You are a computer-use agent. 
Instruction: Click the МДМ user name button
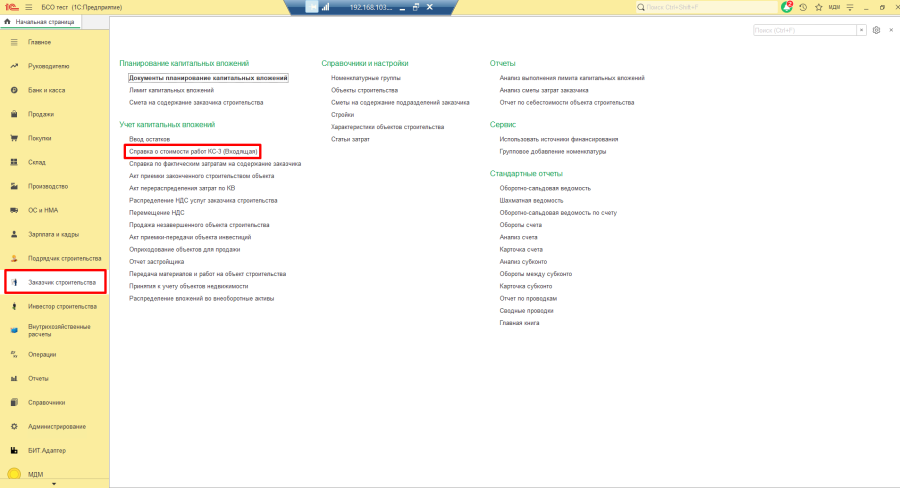[834, 7]
